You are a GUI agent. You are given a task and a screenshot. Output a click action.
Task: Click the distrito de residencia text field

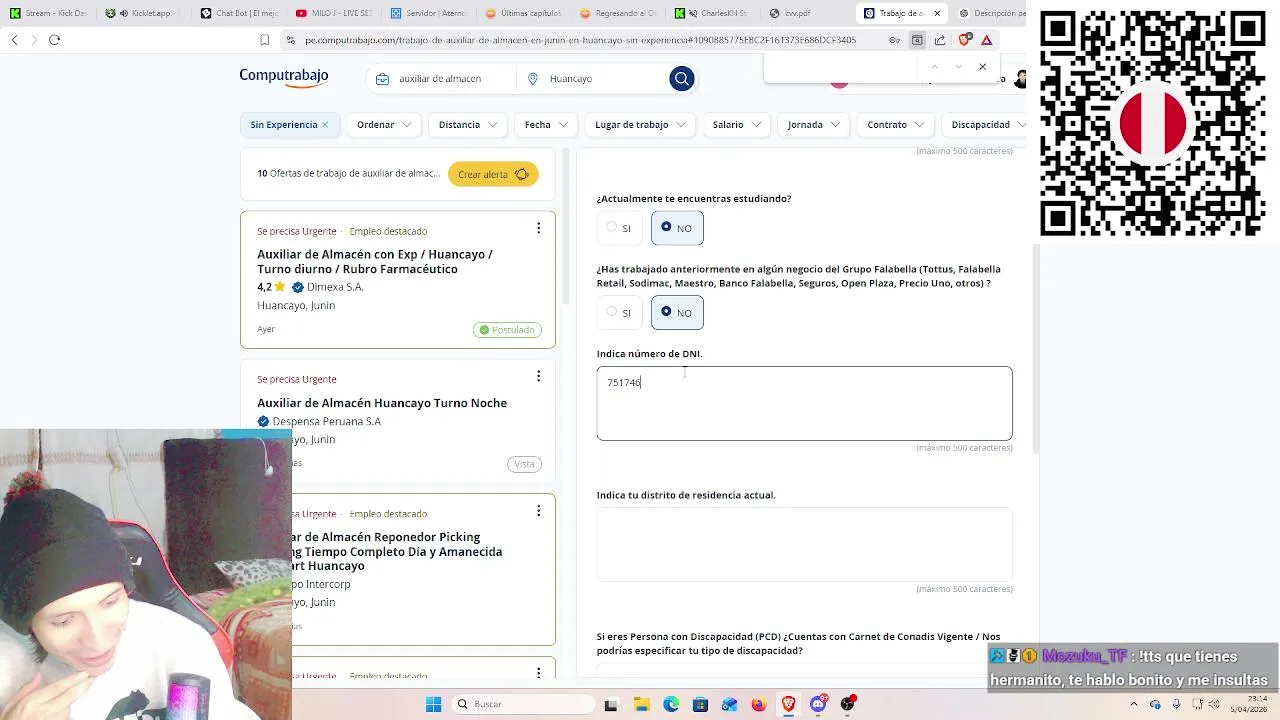click(804, 544)
